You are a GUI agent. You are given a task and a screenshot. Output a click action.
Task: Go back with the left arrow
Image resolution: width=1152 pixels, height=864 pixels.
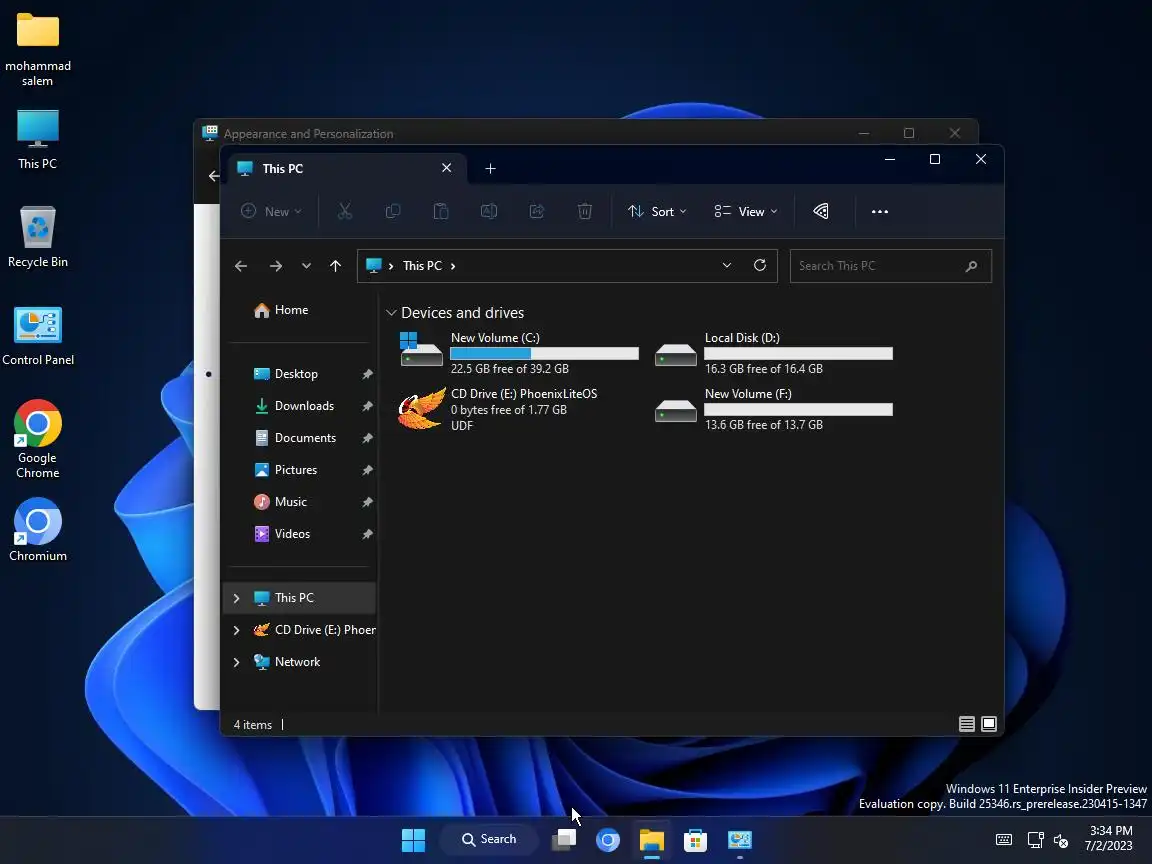pyautogui.click(x=241, y=266)
